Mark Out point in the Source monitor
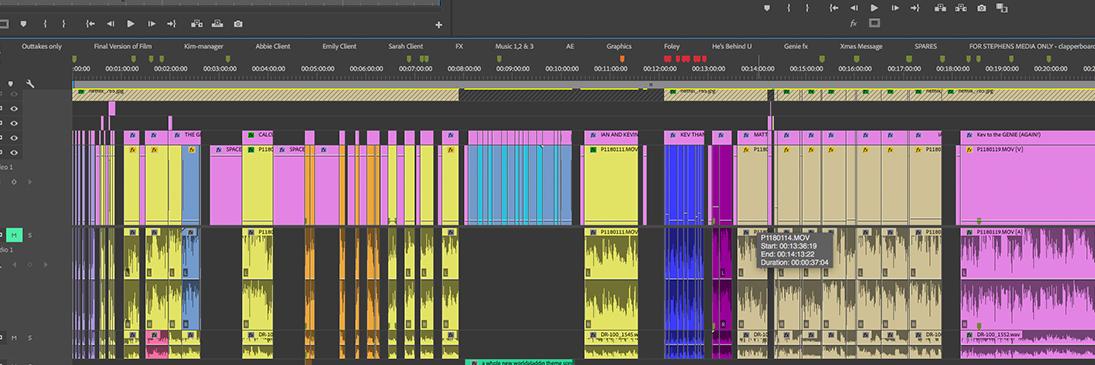This screenshot has height=365, width=1095. pos(64,24)
